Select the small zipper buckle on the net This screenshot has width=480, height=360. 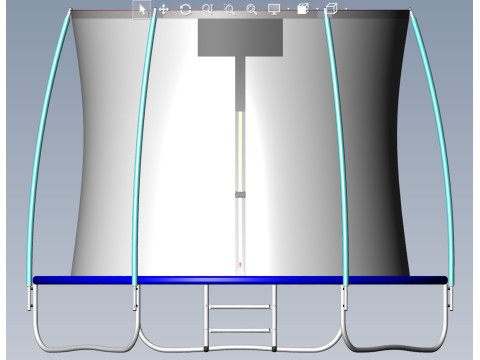(240, 195)
